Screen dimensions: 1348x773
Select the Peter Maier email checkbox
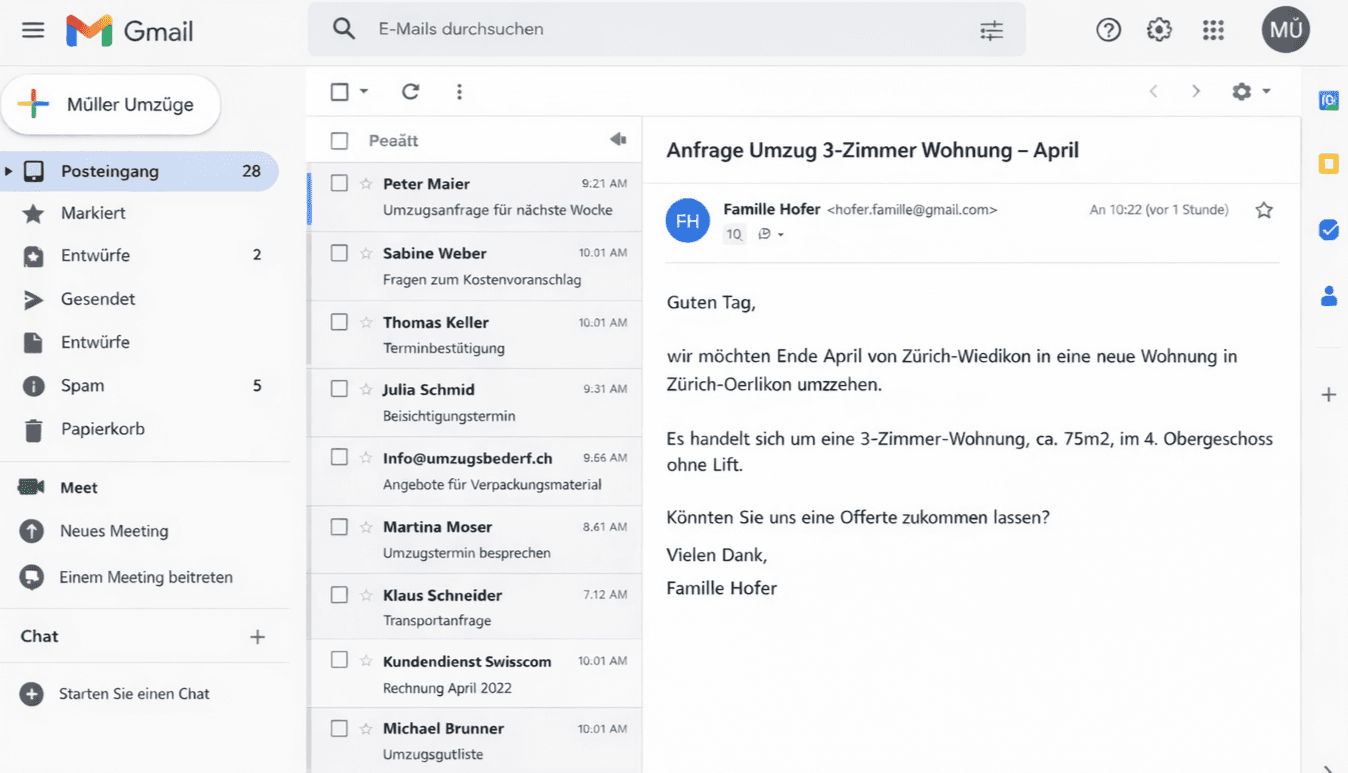pos(338,183)
